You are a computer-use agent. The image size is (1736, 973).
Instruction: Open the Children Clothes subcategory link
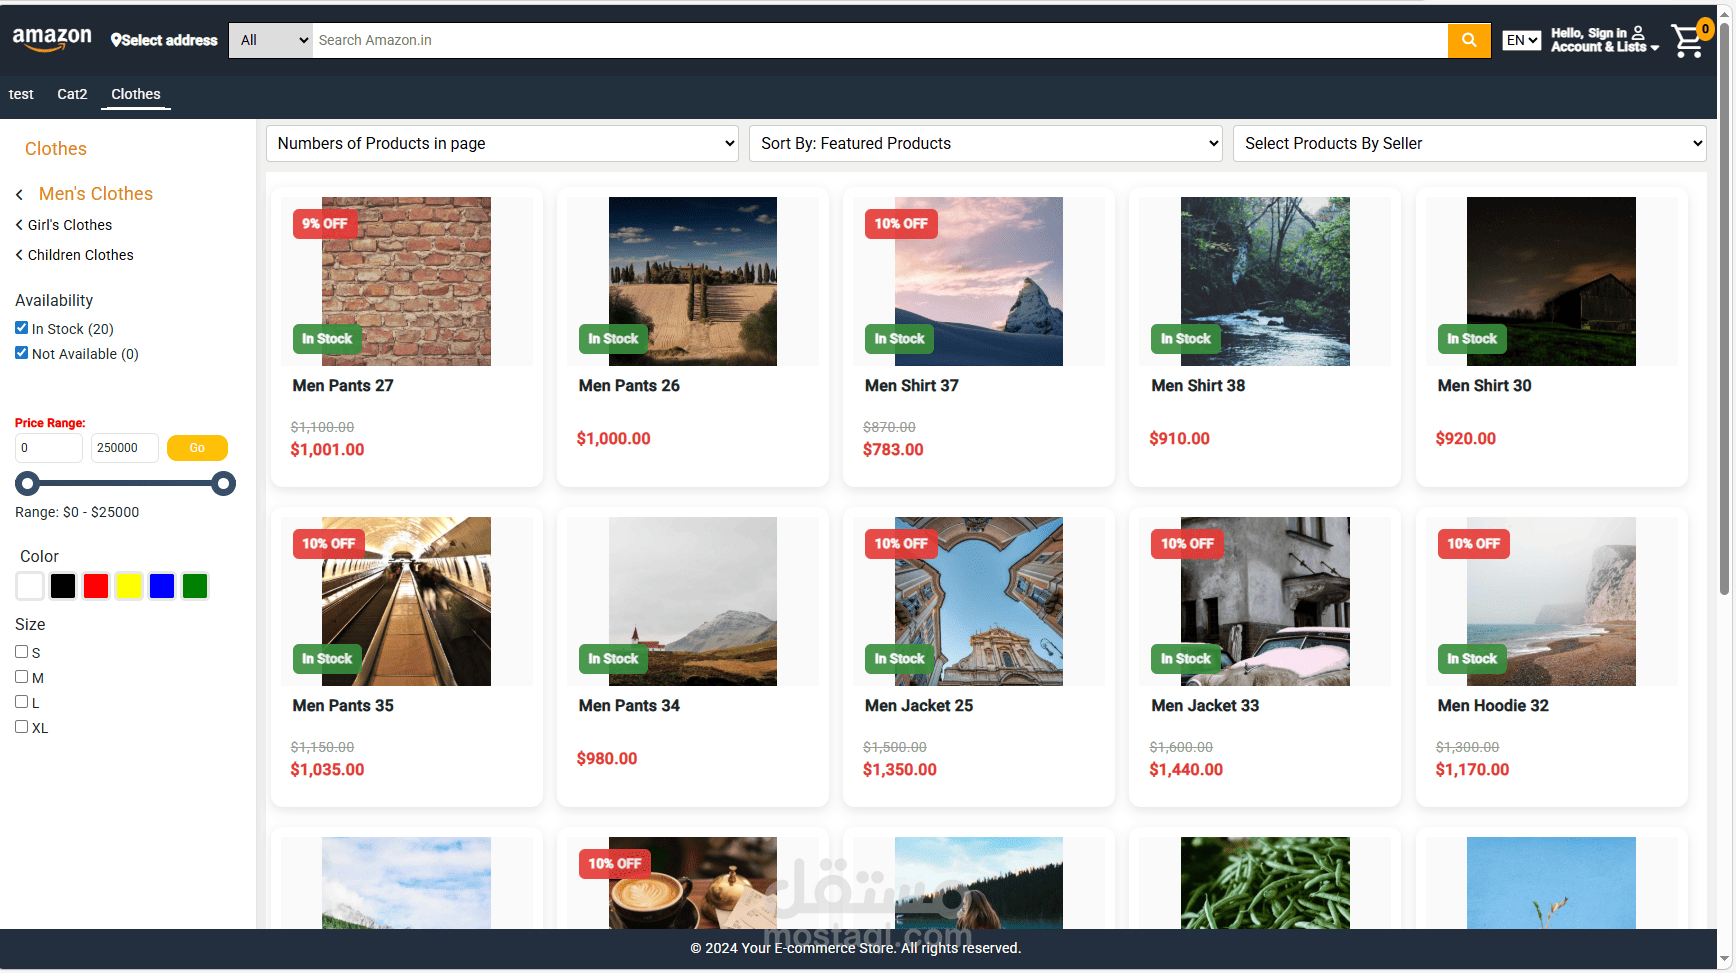(x=81, y=255)
